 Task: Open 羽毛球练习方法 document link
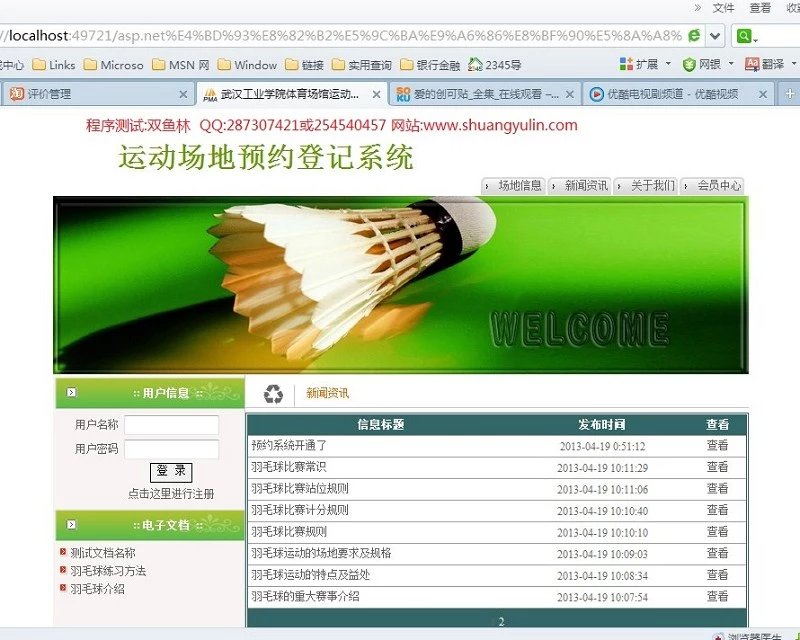[108, 571]
